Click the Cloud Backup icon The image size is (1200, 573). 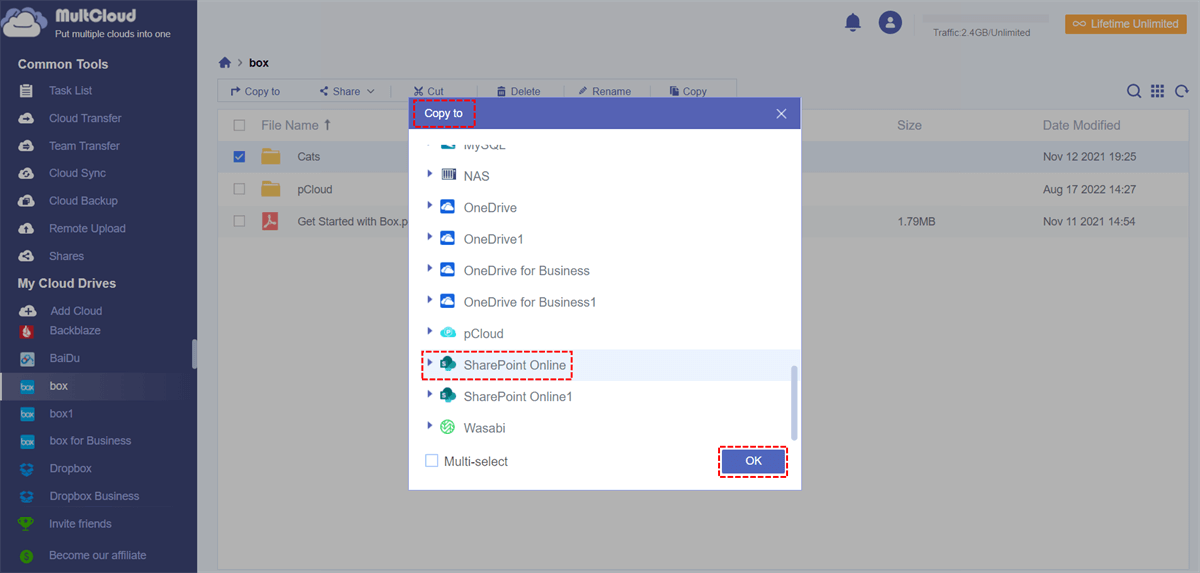[27, 201]
